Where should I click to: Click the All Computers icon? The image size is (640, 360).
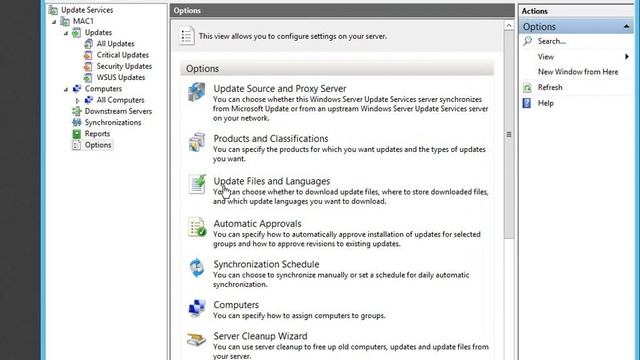point(89,100)
